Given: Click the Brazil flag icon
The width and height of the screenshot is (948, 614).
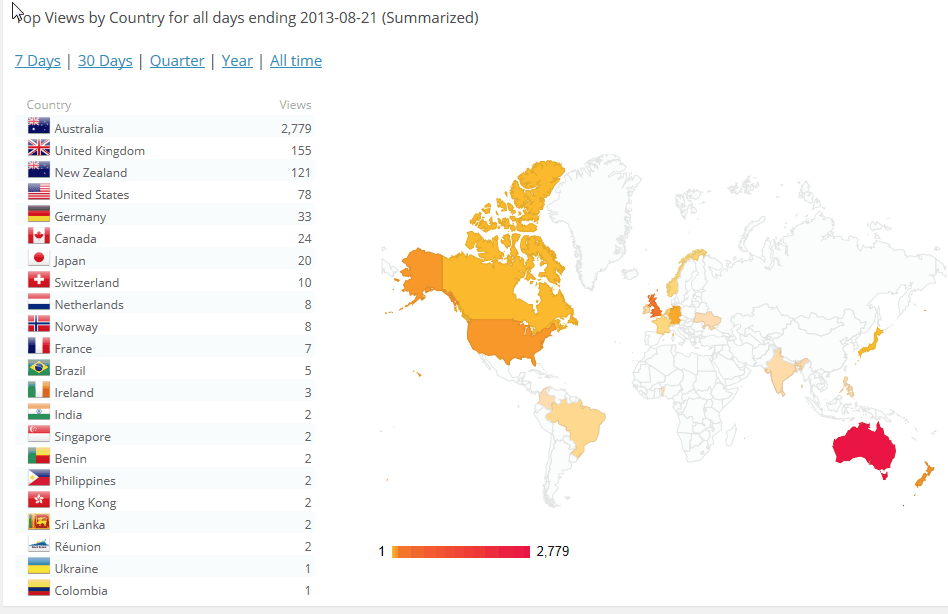Looking at the screenshot, I should 39,369.
